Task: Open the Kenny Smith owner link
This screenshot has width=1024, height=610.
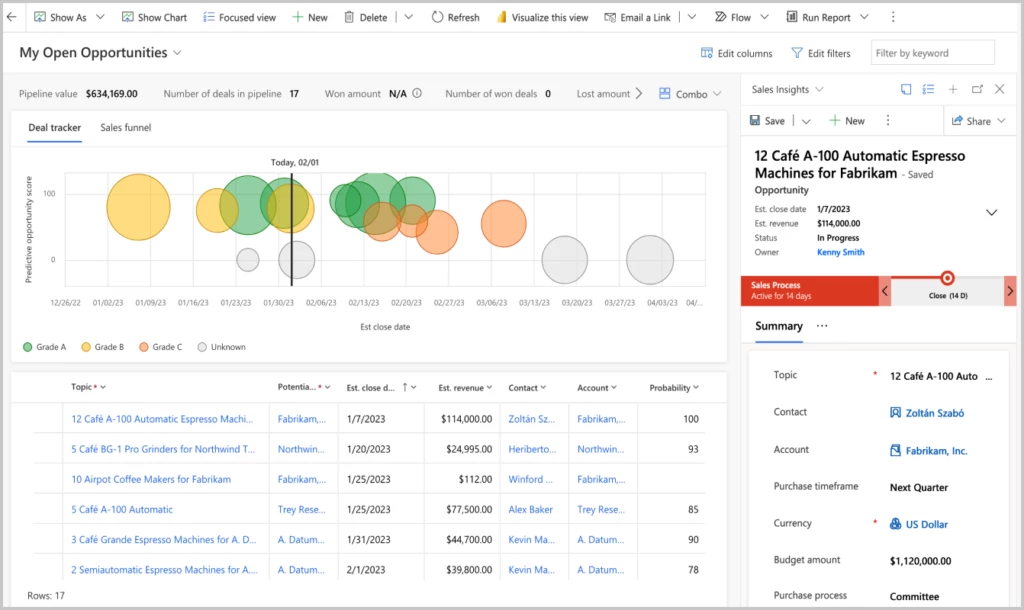Action: coord(839,251)
